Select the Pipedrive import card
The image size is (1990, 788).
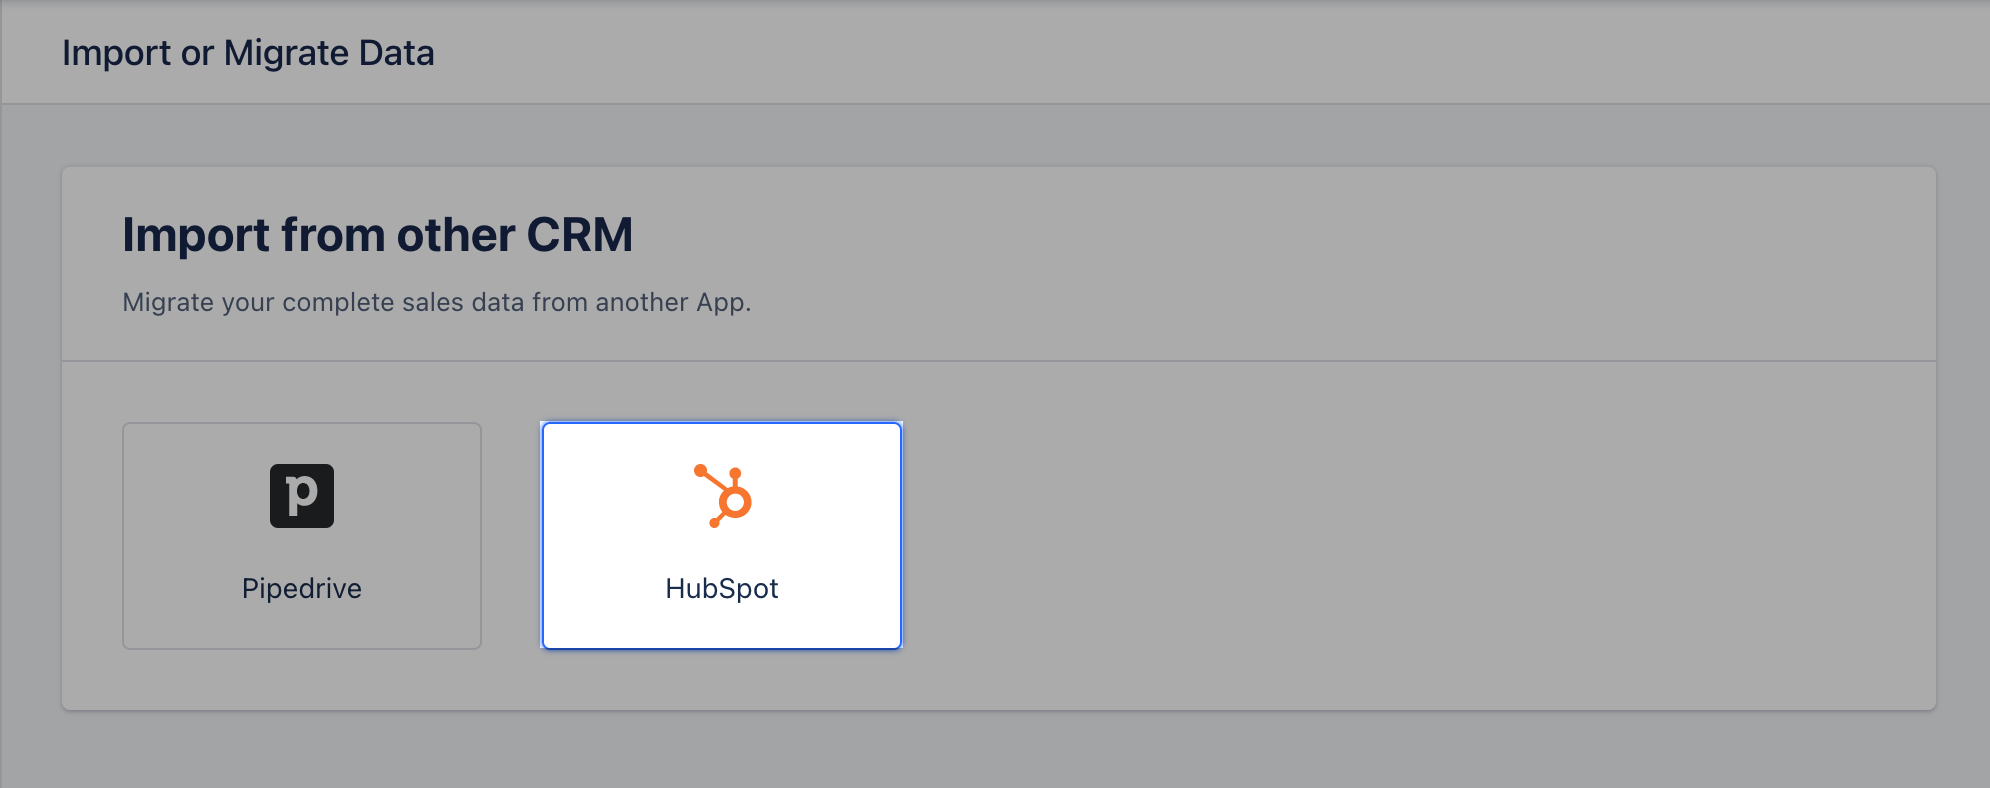302,536
